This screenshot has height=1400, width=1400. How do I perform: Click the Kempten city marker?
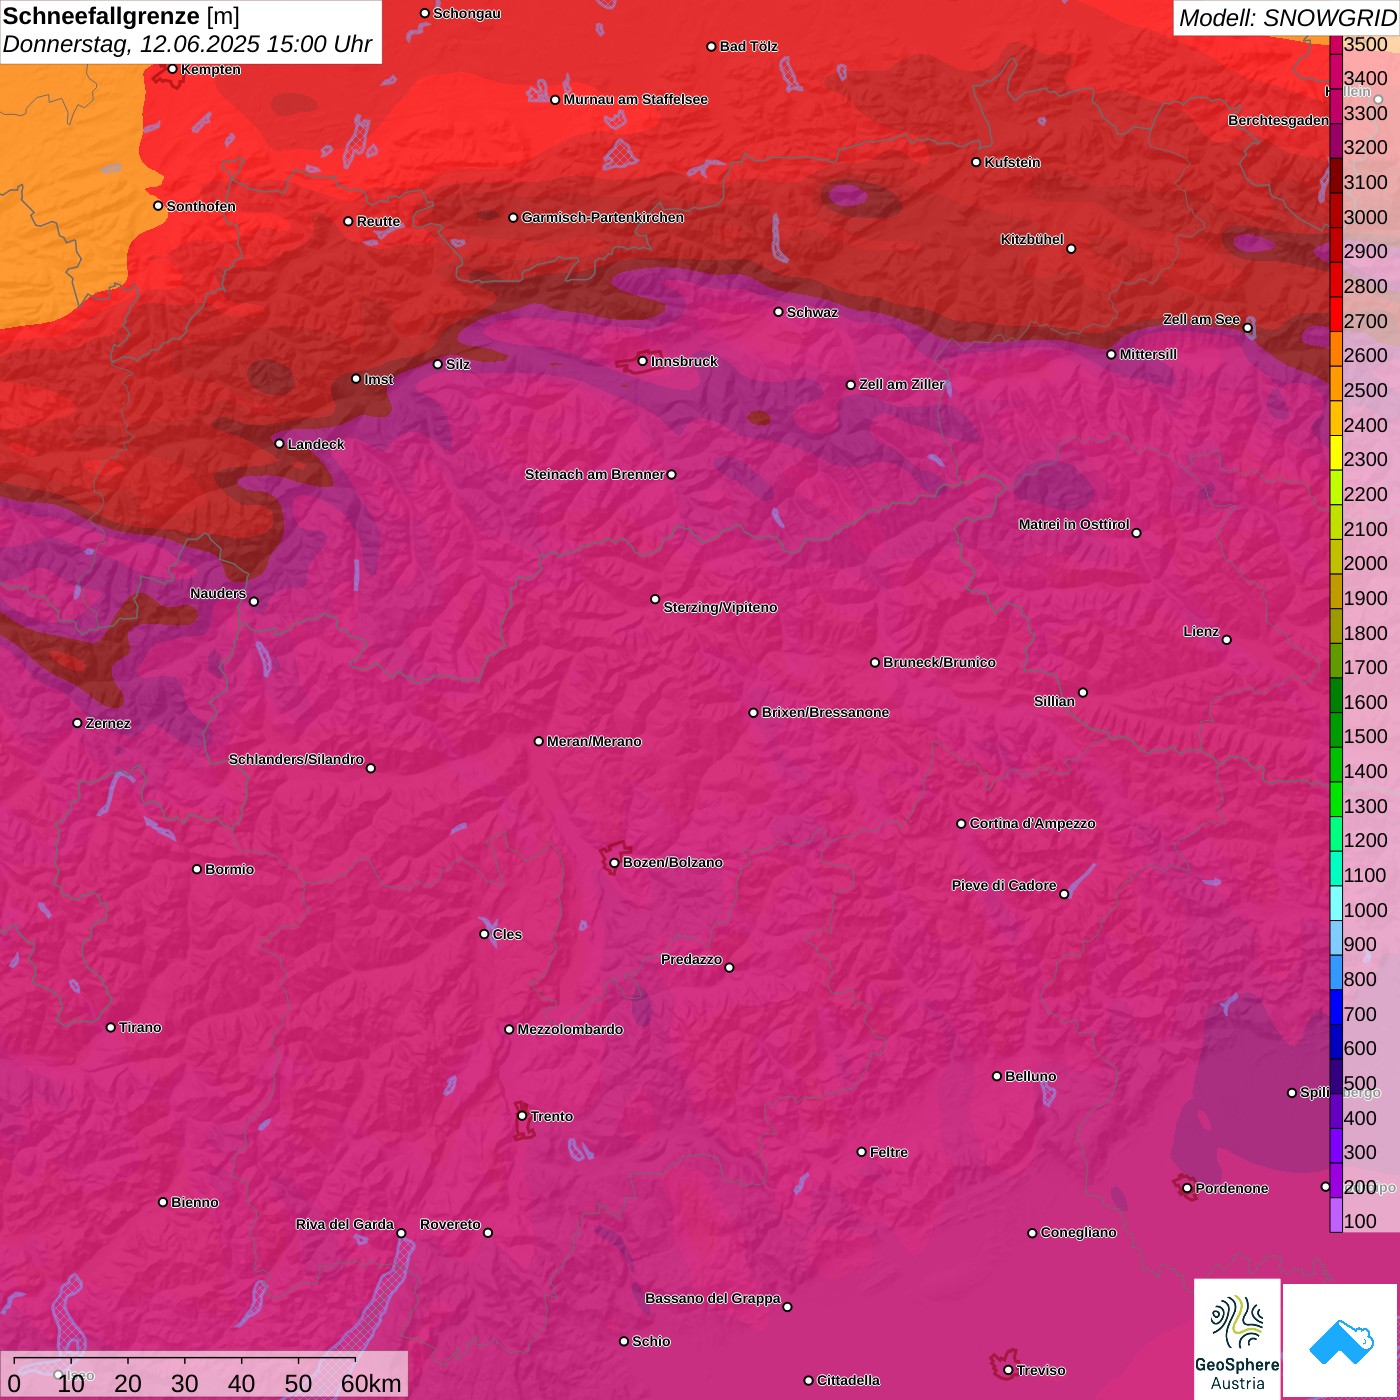(172, 69)
